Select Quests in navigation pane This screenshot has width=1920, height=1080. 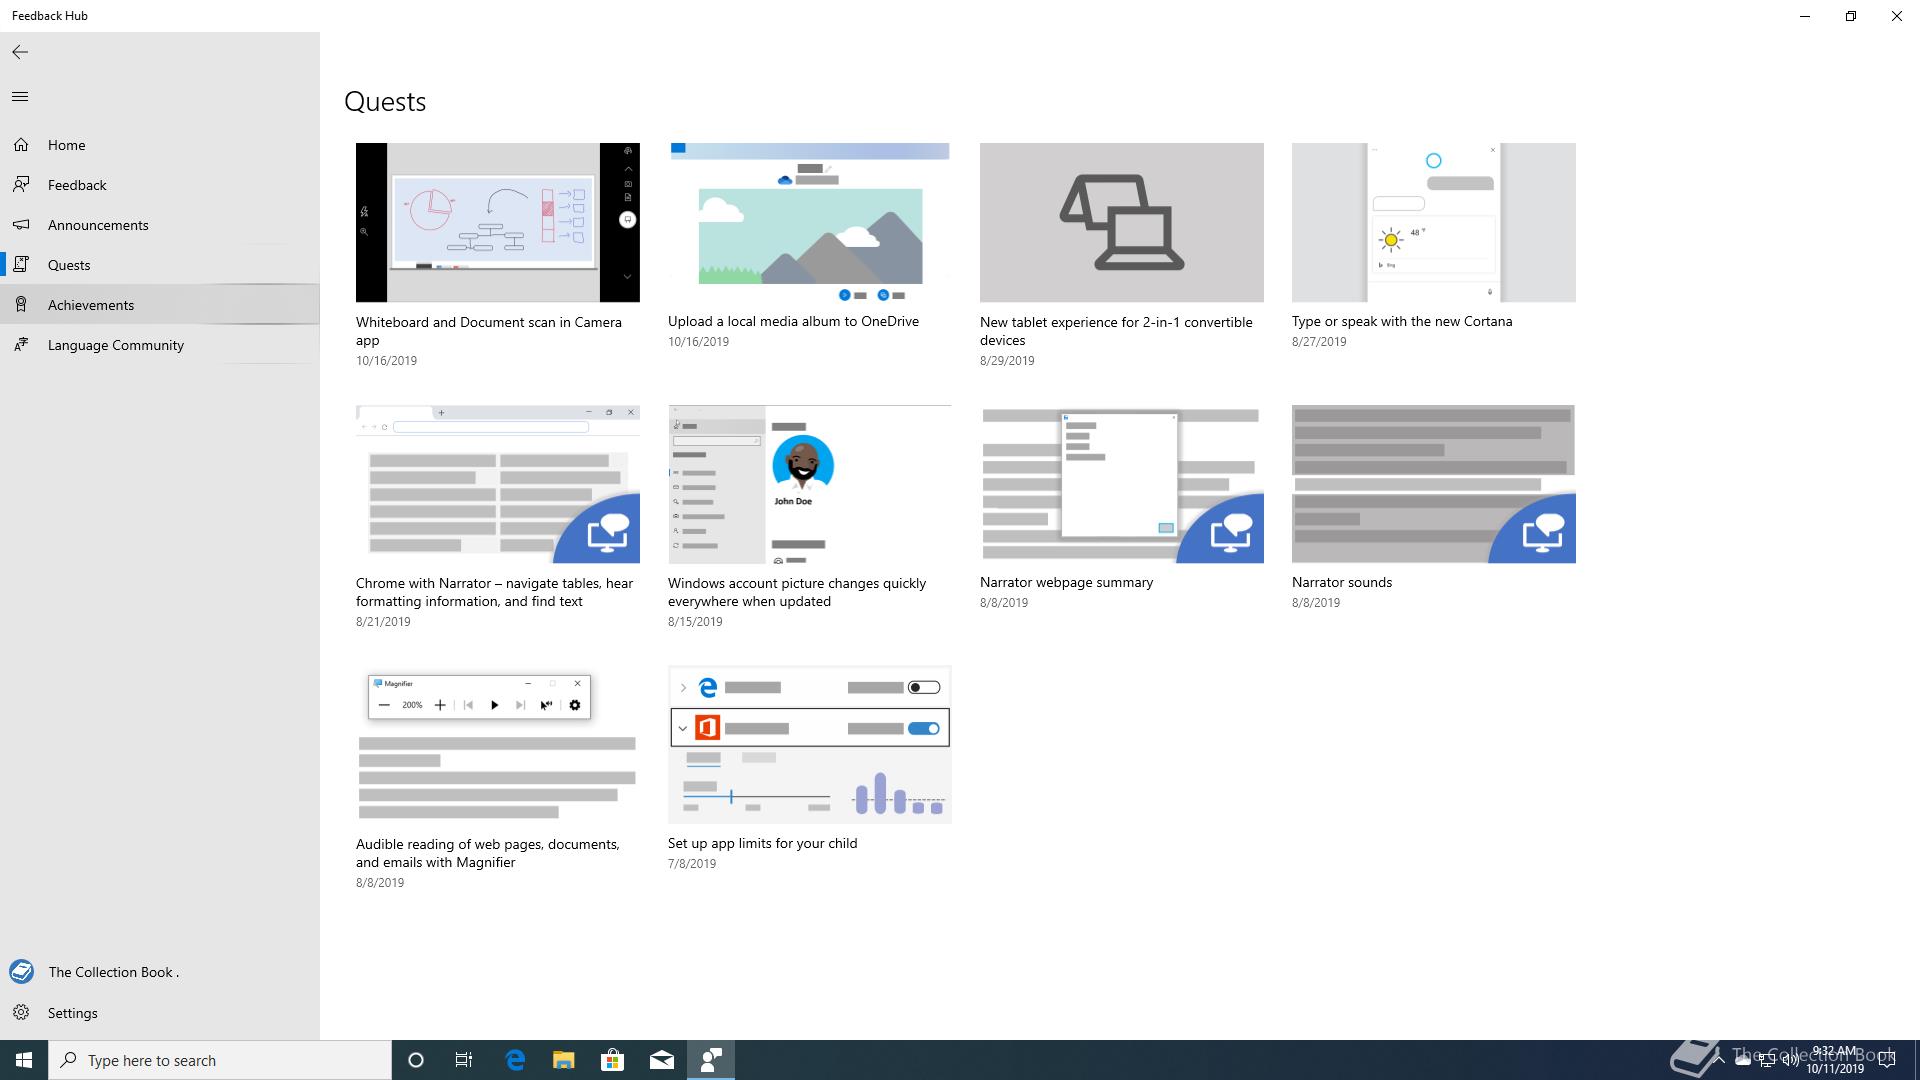point(160,265)
